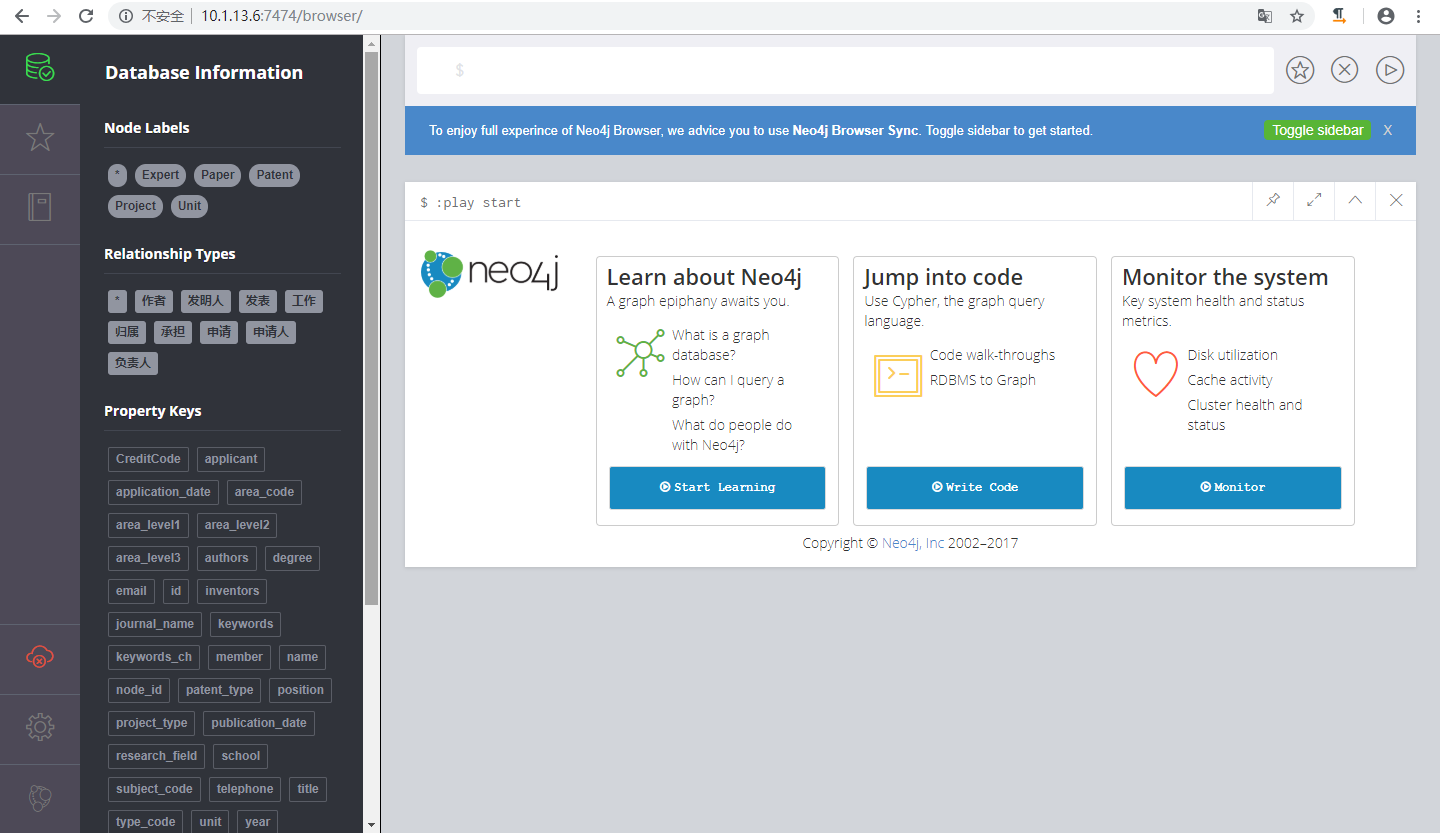
Task: Dismiss the Browser Sync banner
Action: click(x=1387, y=131)
